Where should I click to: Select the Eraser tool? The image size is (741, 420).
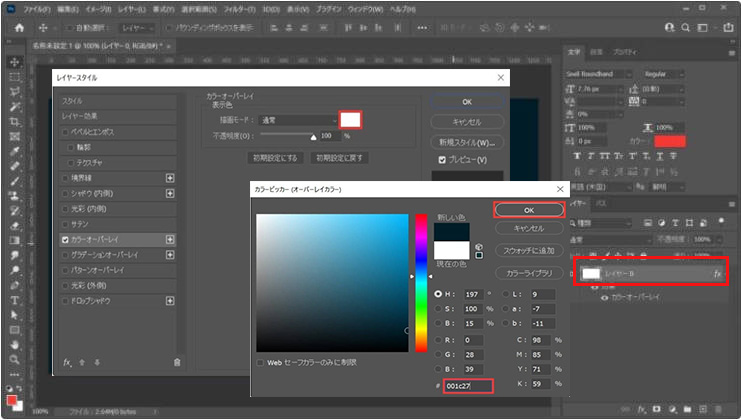[x=15, y=225]
